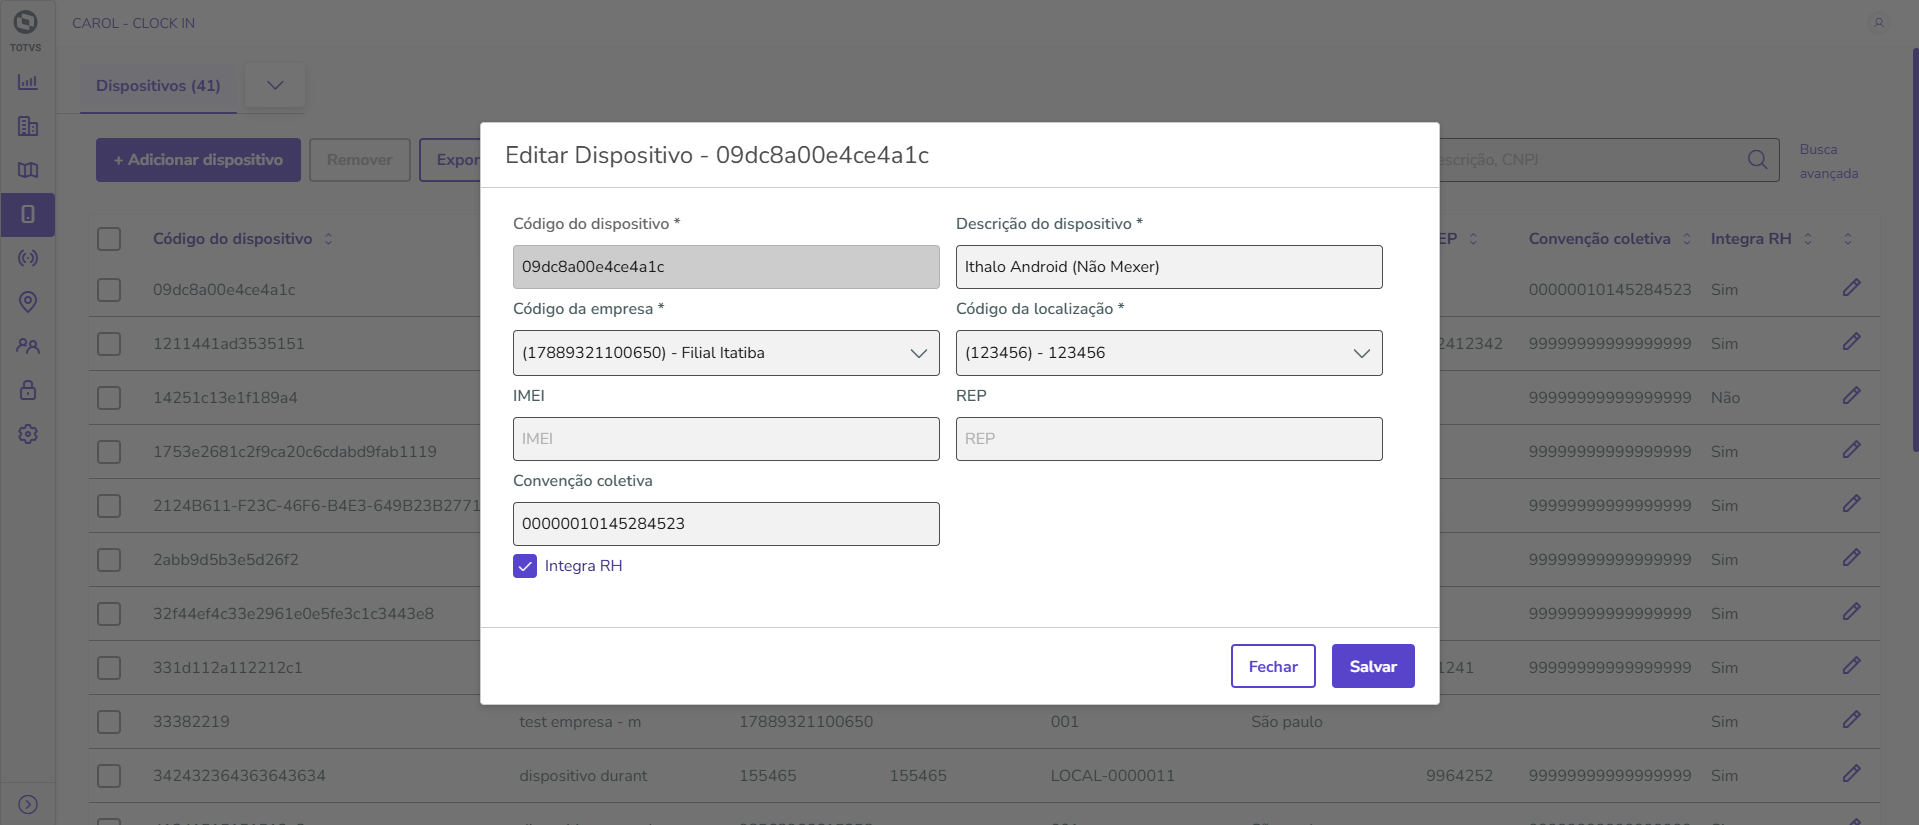Select the location pin sidebar icon
This screenshot has width=1919, height=825.
click(x=28, y=302)
